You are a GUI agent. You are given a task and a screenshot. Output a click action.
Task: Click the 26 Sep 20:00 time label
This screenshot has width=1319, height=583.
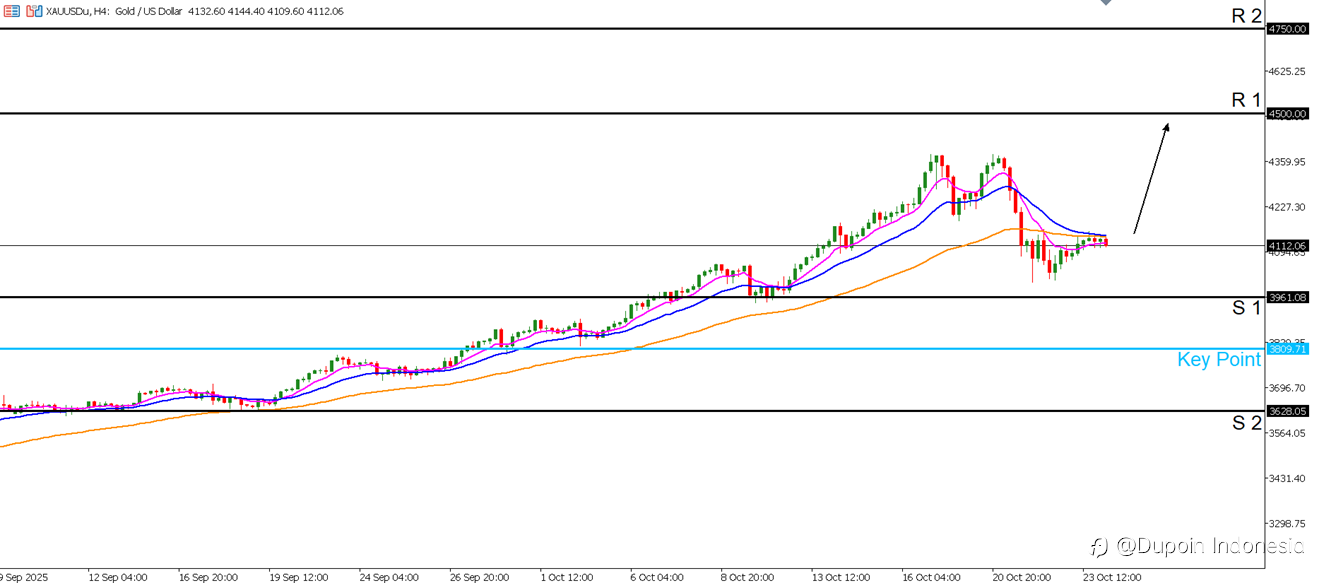(480, 577)
